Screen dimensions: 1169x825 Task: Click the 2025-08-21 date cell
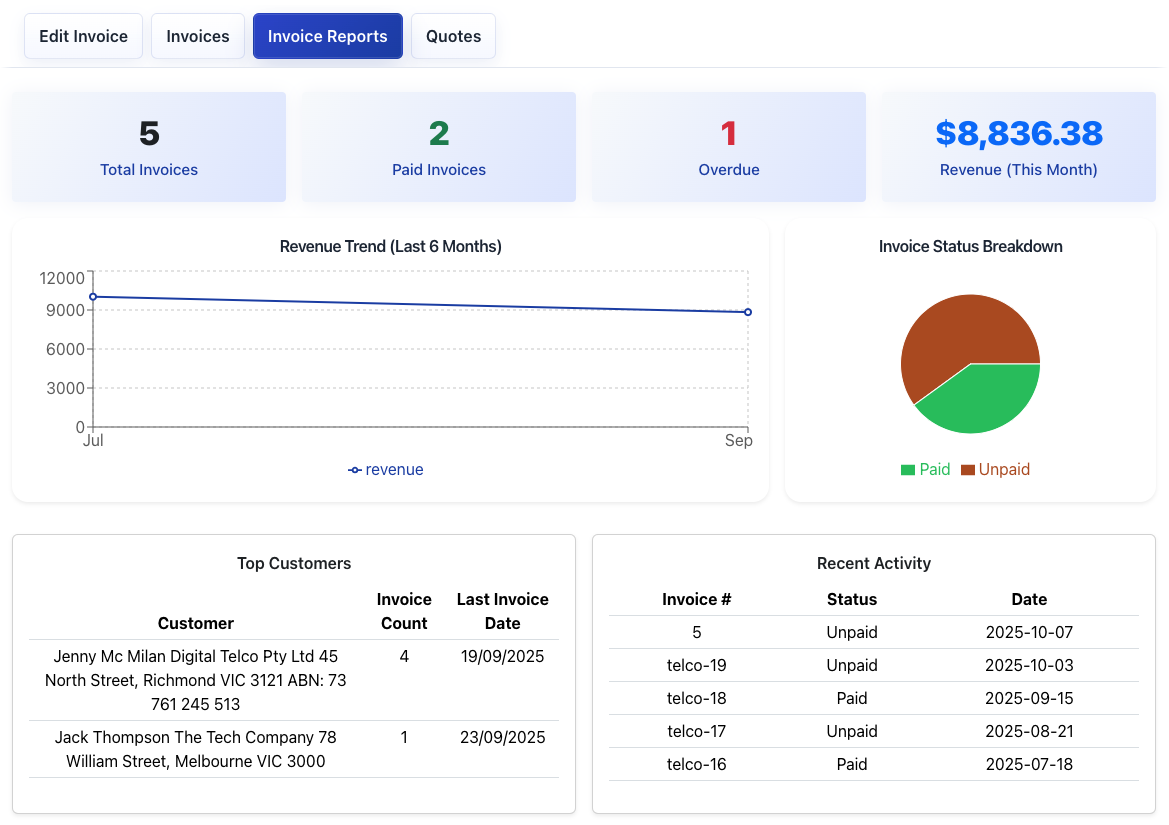point(1029,731)
